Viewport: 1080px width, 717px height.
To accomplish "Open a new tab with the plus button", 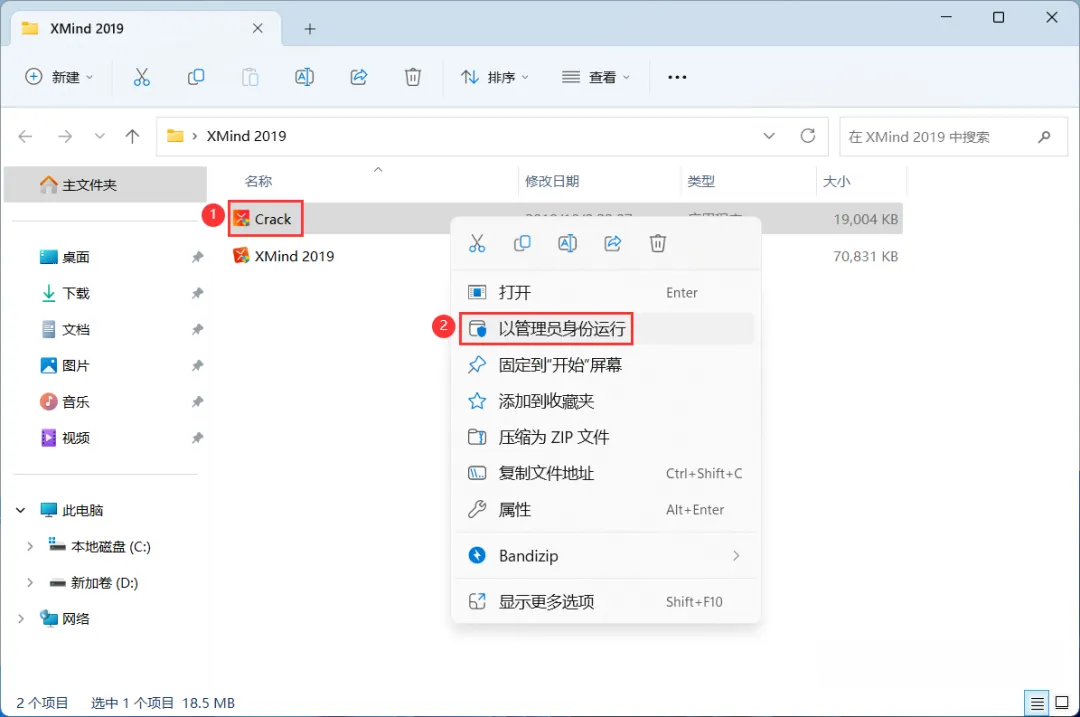I will point(310,29).
